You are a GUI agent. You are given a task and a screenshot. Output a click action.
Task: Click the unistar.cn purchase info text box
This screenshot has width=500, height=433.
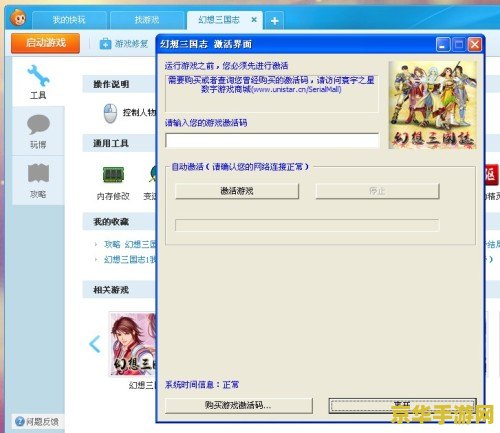(x=272, y=94)
